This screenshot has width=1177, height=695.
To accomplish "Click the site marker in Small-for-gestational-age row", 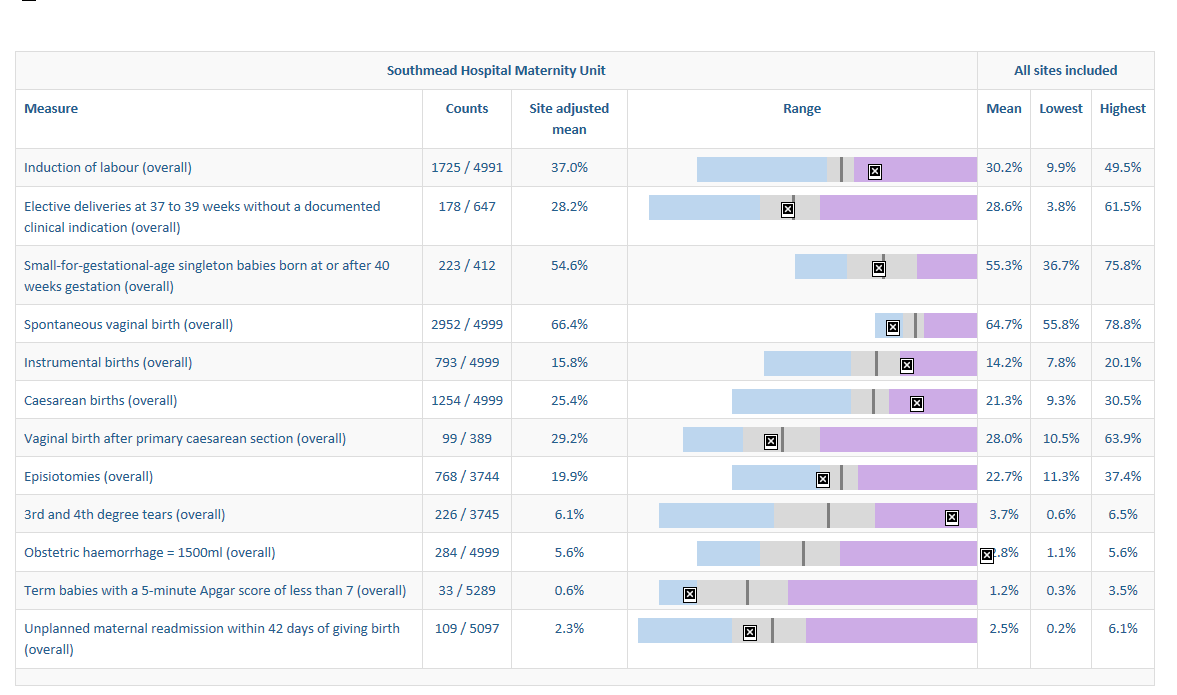I will coord(878,268).
